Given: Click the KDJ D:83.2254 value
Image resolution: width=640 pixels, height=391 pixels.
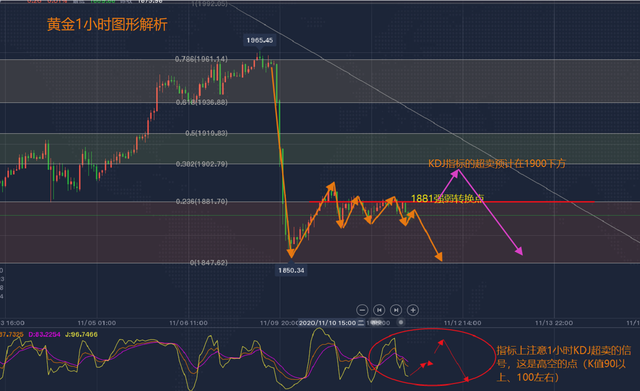Looking at the screenshot, I should click(44, 334).
